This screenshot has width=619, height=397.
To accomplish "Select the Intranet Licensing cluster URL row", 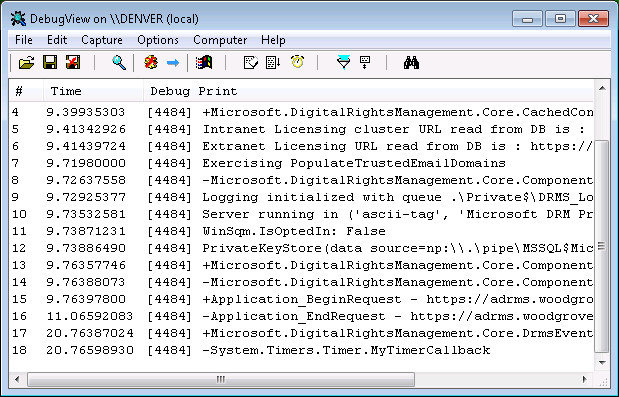I will click(x=301, y=129).
